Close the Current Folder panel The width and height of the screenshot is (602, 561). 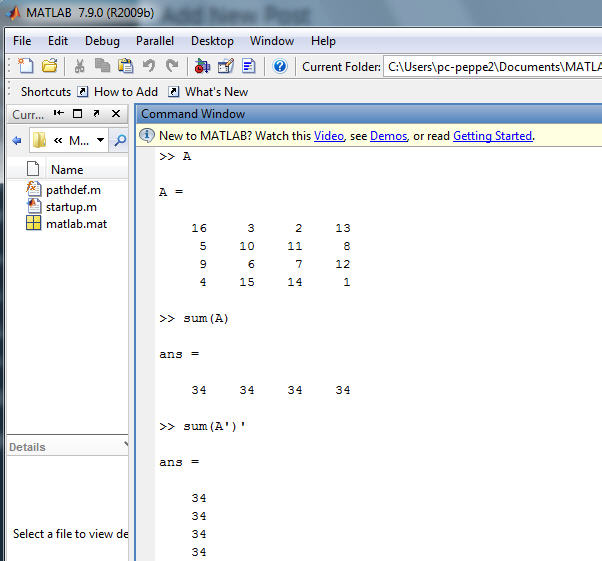point(116,114)
